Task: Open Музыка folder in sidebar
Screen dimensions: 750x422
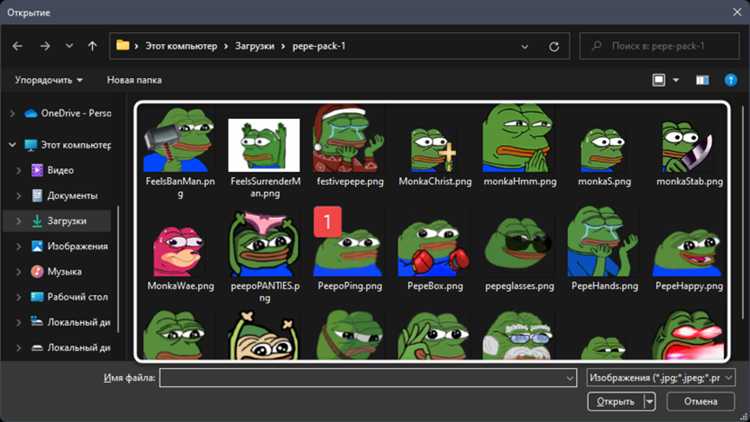Action: pos(56,272)
